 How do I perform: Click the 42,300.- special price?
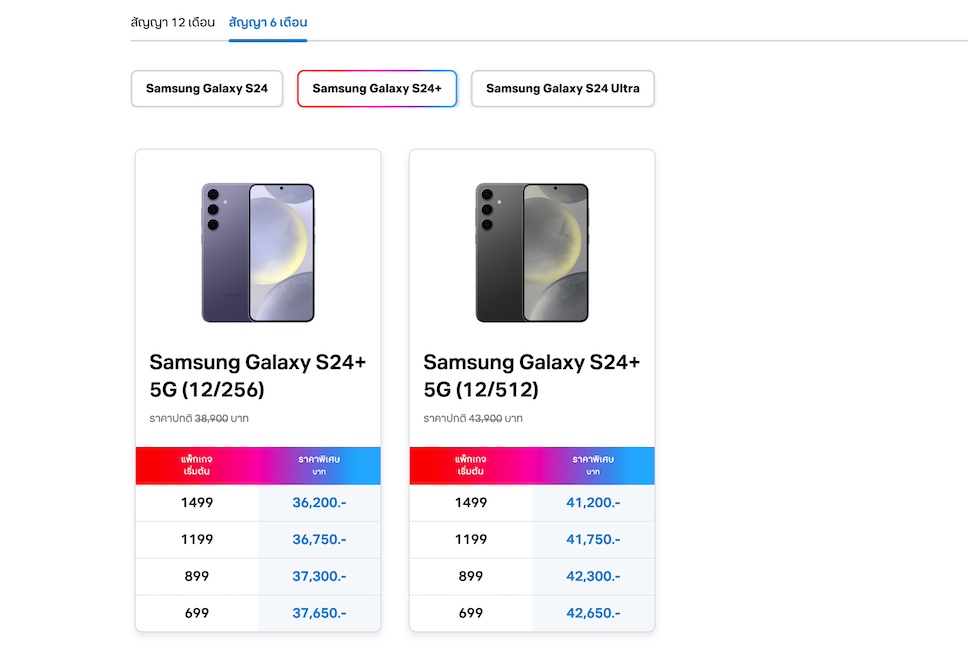pos(593,577)
